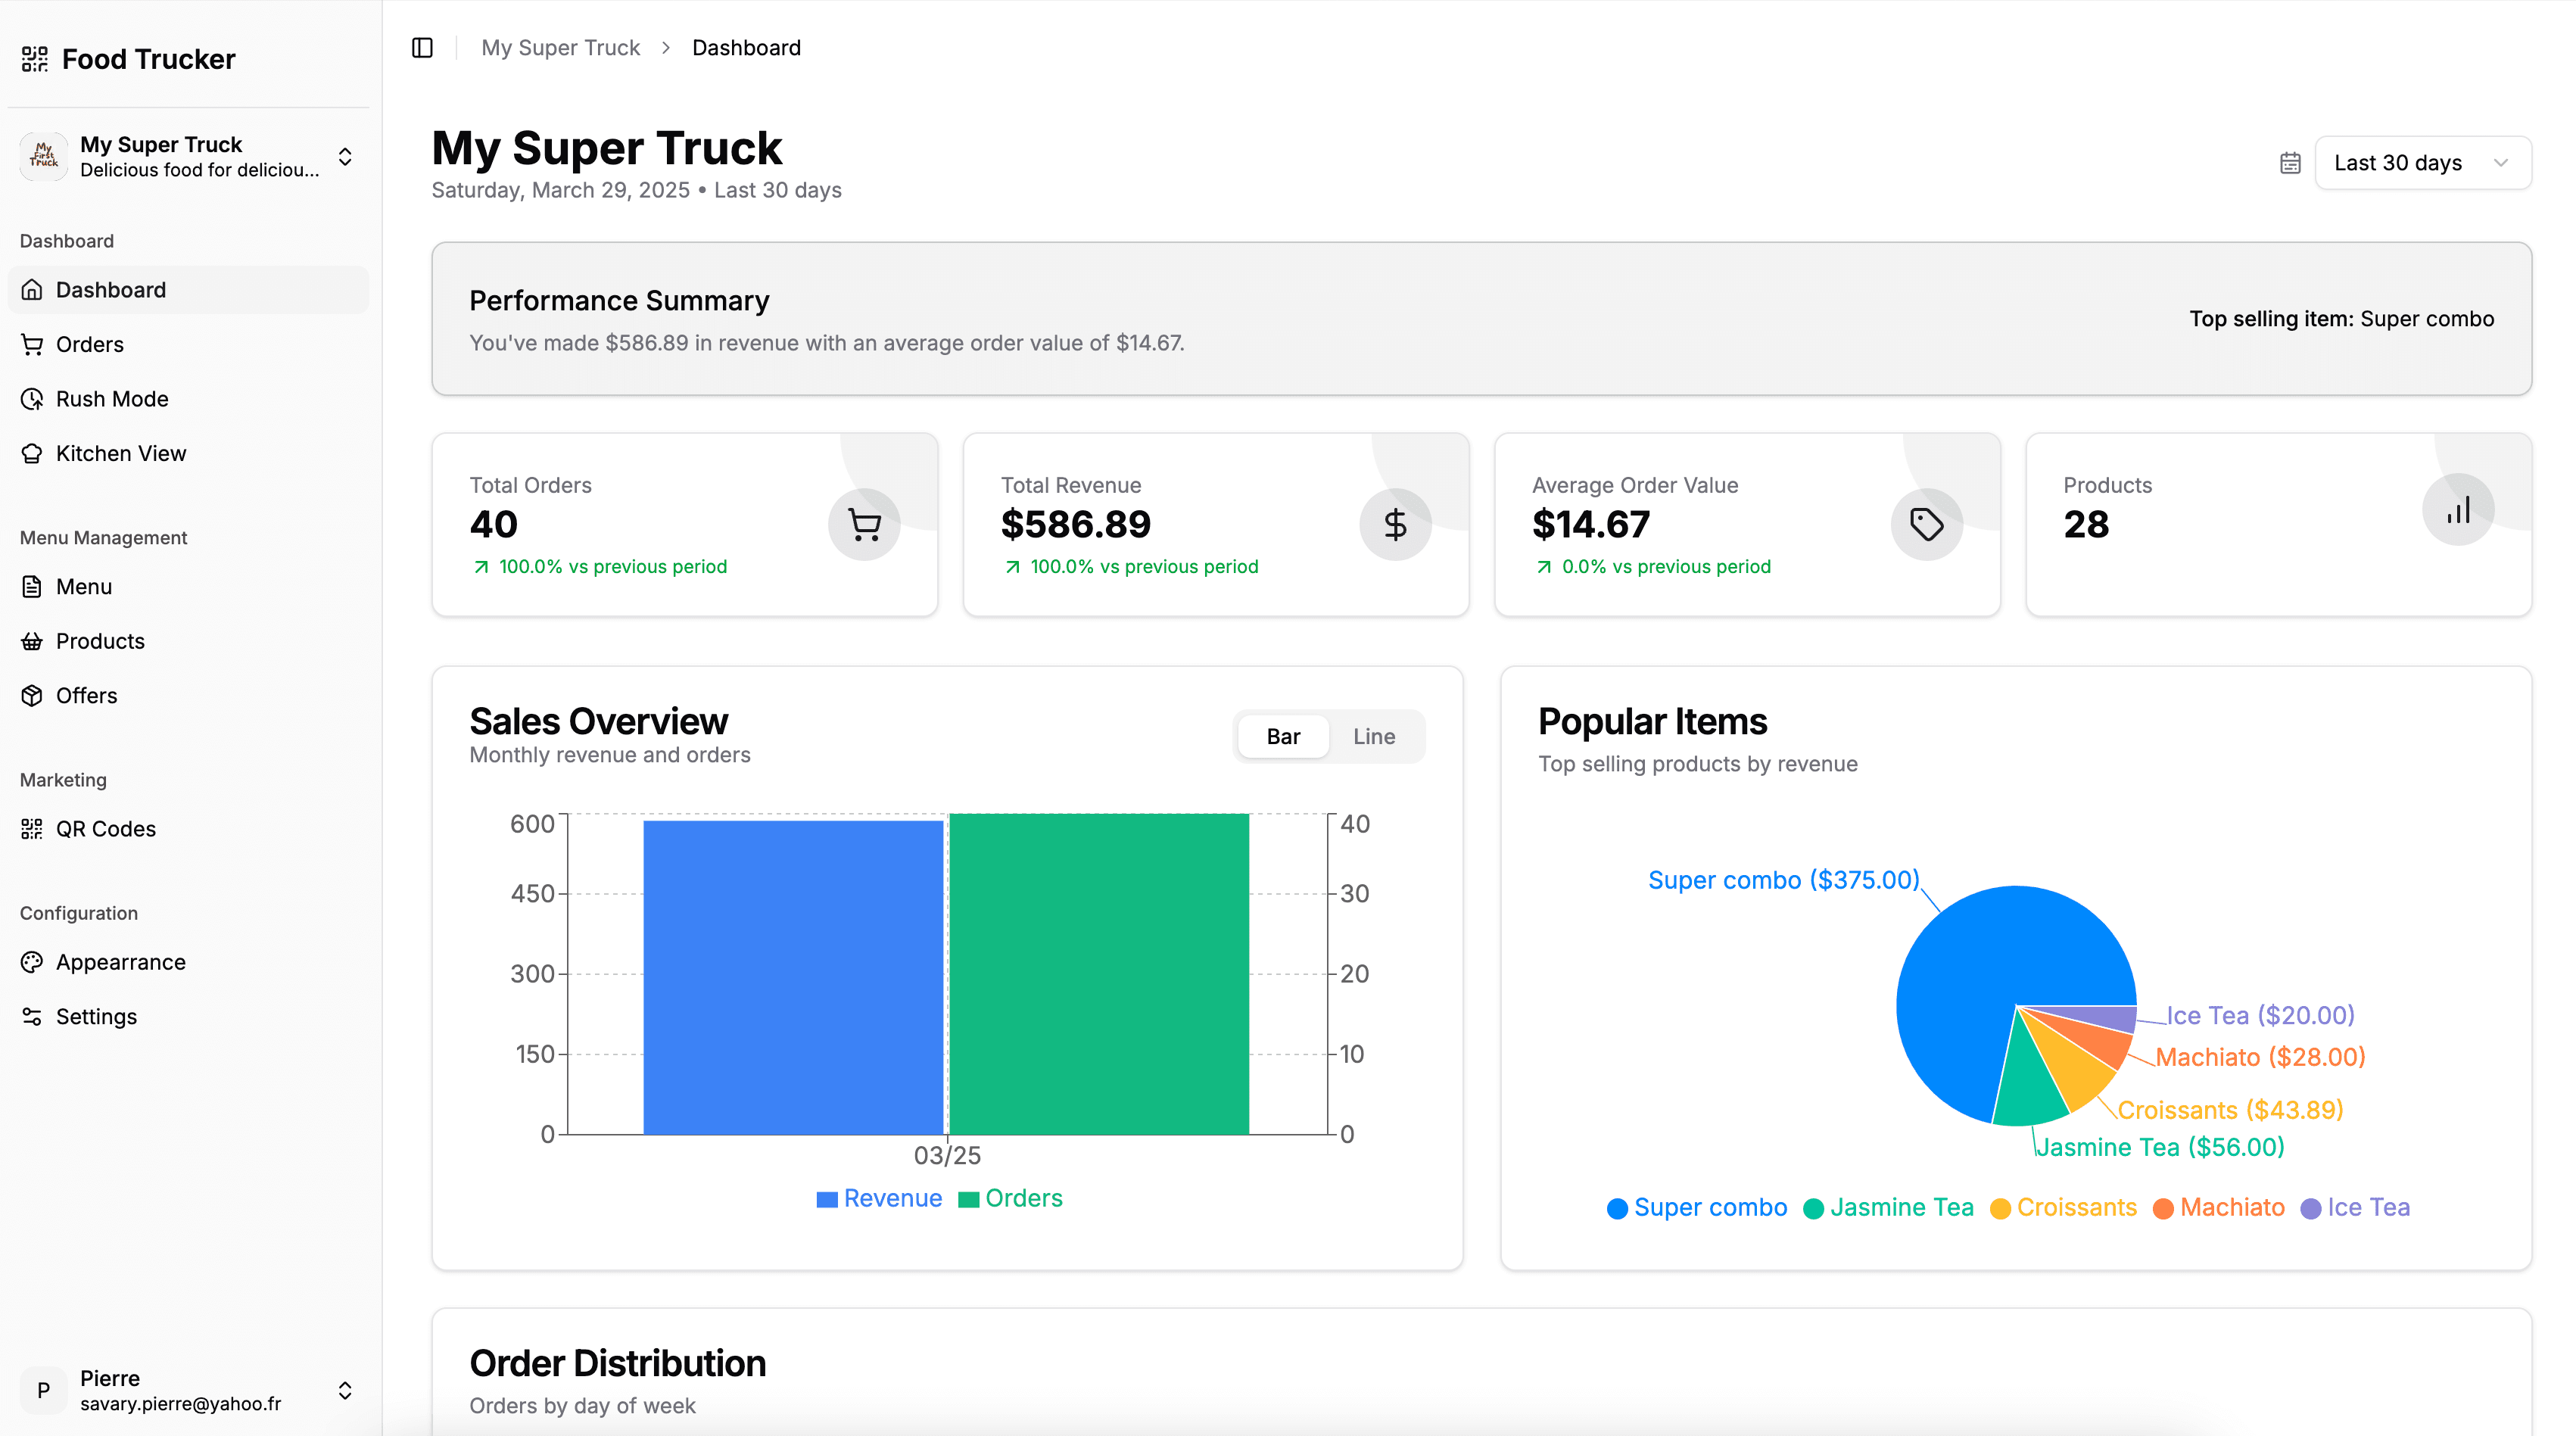Open the Products page
The width and height of the screenshot is (2576, 1436).
tap(100, 641)
